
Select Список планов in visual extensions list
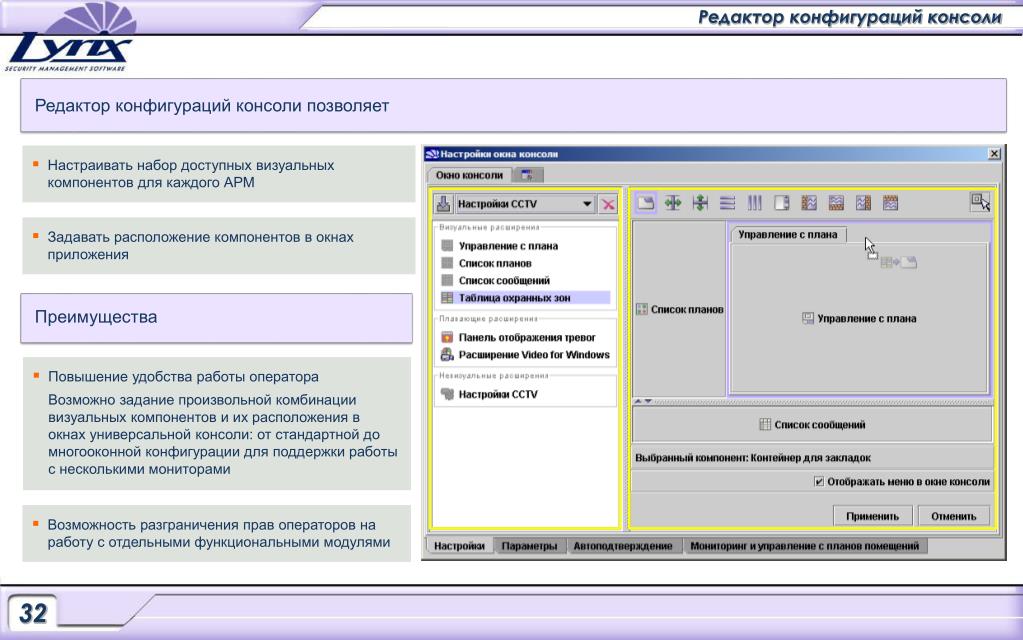tap(495, 263)
